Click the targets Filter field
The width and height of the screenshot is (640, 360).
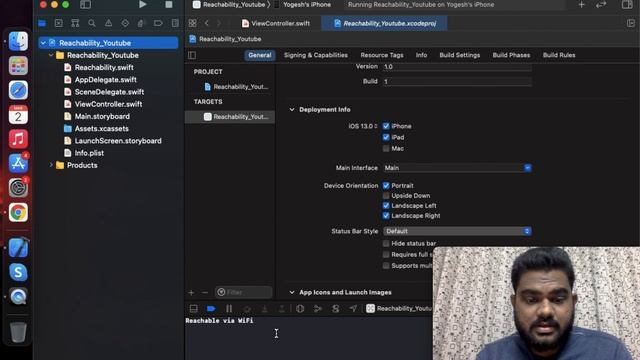244,292
